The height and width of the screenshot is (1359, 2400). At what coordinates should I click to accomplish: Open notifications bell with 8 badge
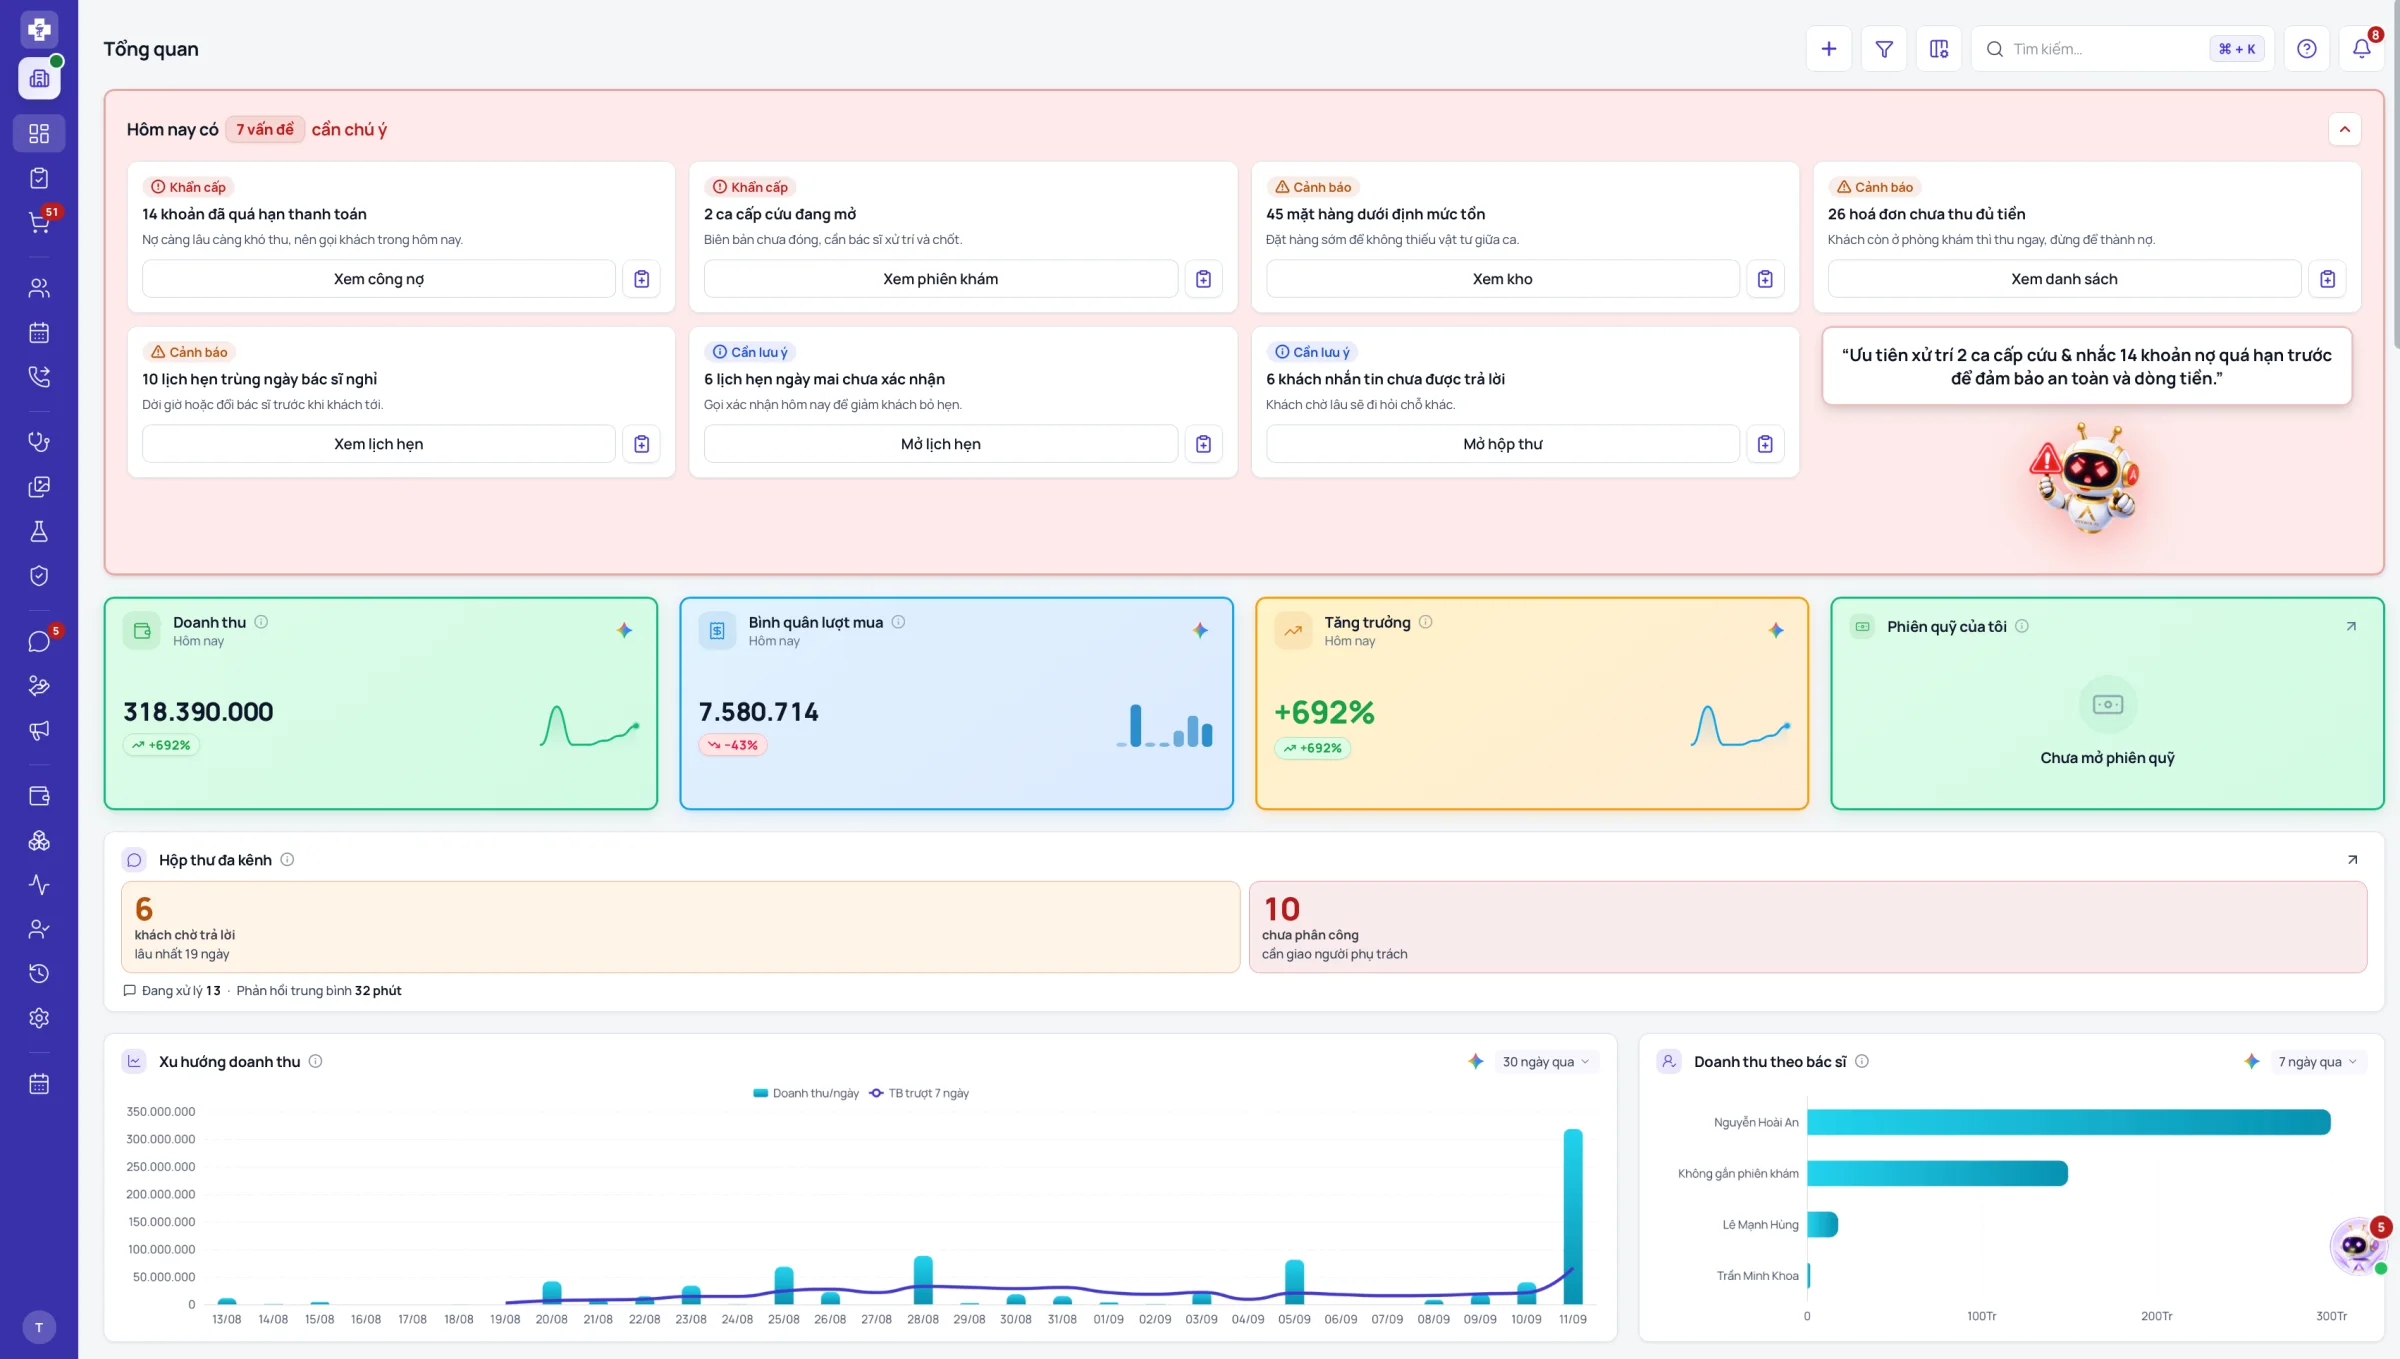[2361, 49]
